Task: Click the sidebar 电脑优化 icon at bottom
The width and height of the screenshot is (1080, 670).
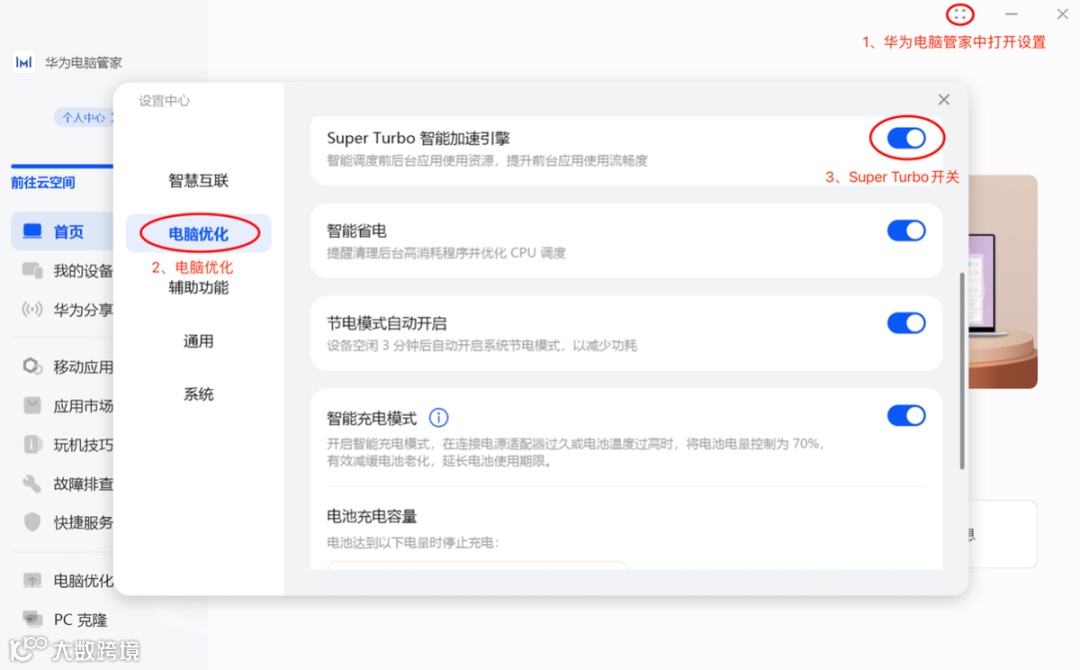Action: [x=32, y=580]
